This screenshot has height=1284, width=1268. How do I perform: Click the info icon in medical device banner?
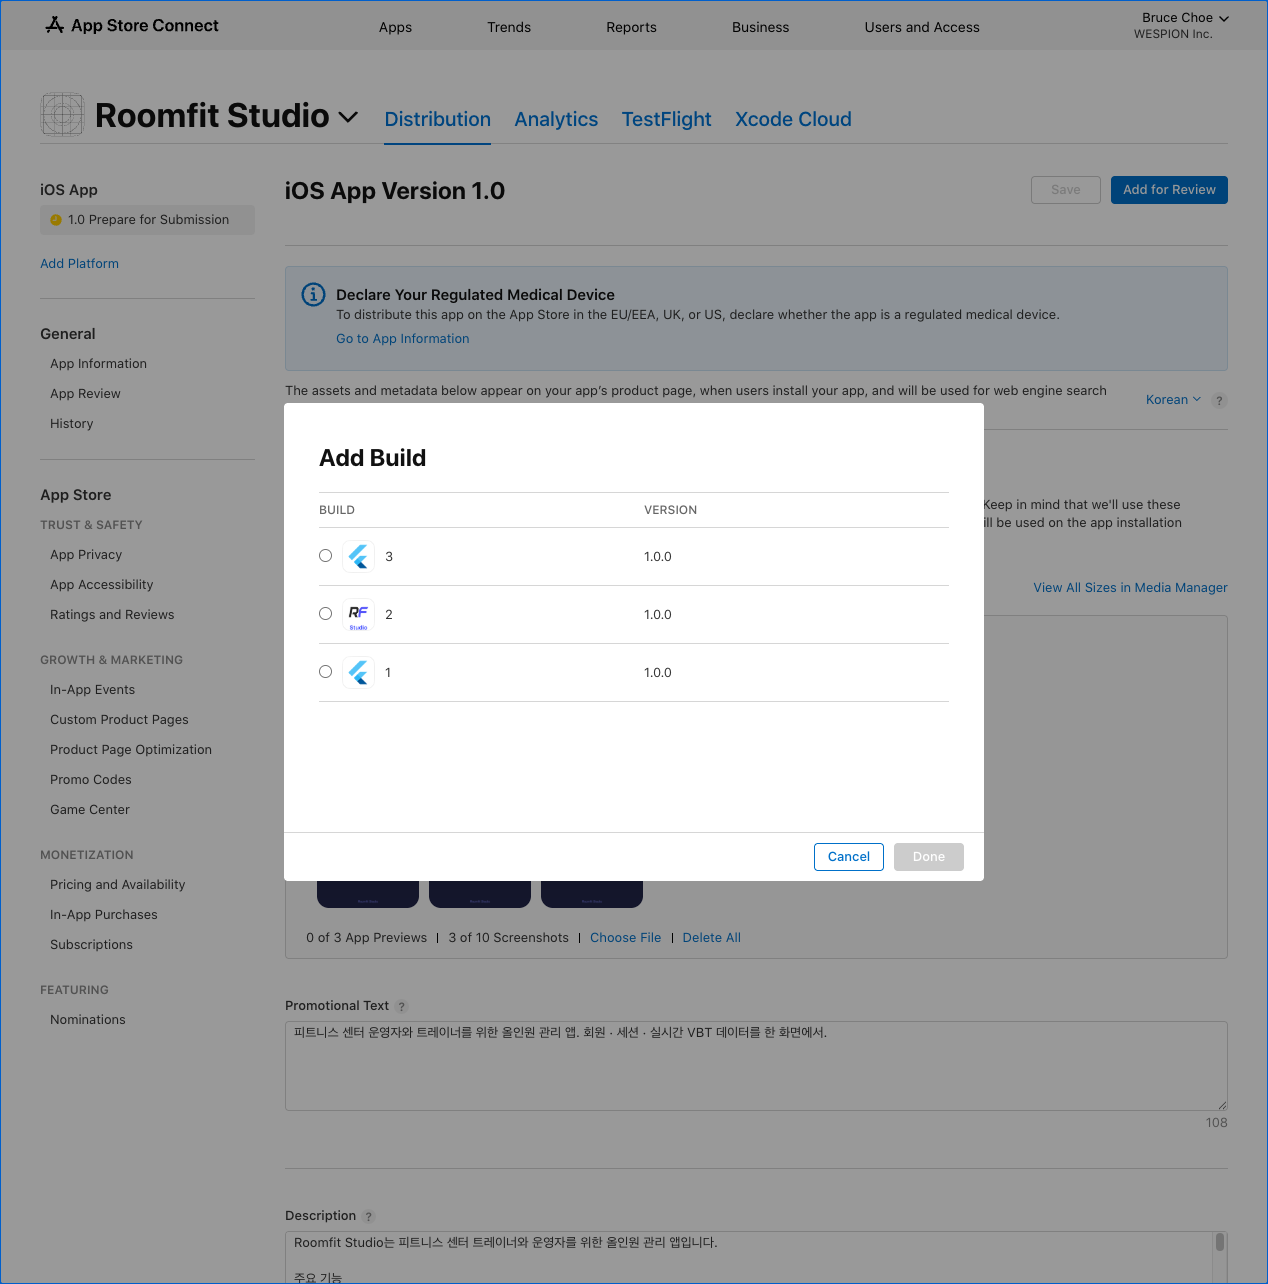(313, 294)
